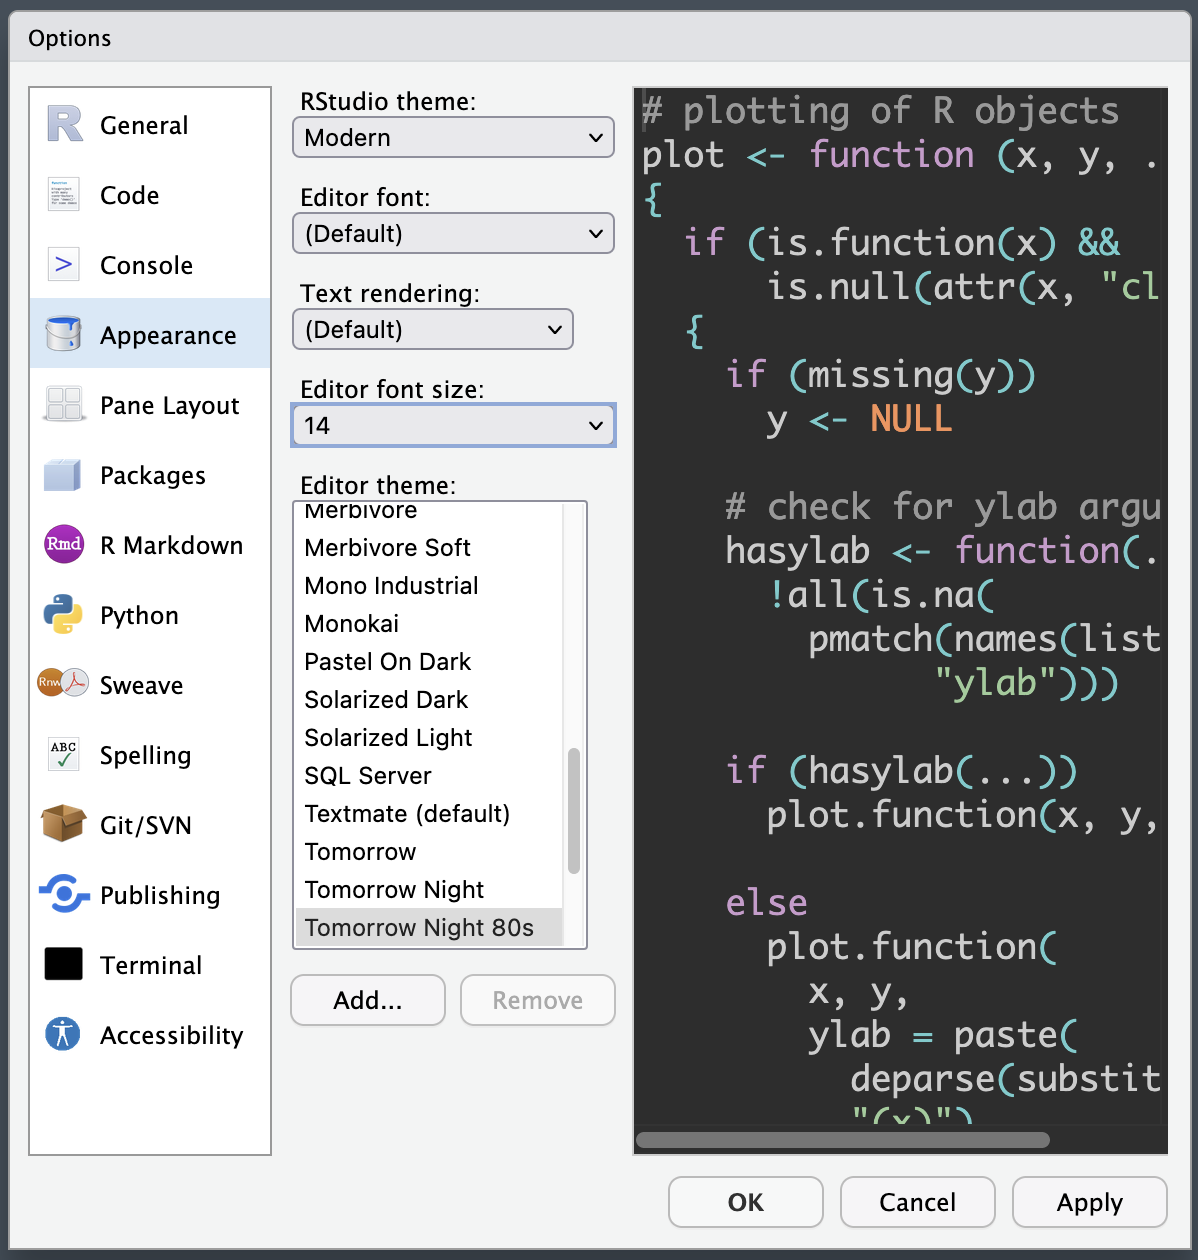The width and height of the screenshot is (1198, 1260).
Task: Select the Monokai editor theme
Action: point(430,623)
